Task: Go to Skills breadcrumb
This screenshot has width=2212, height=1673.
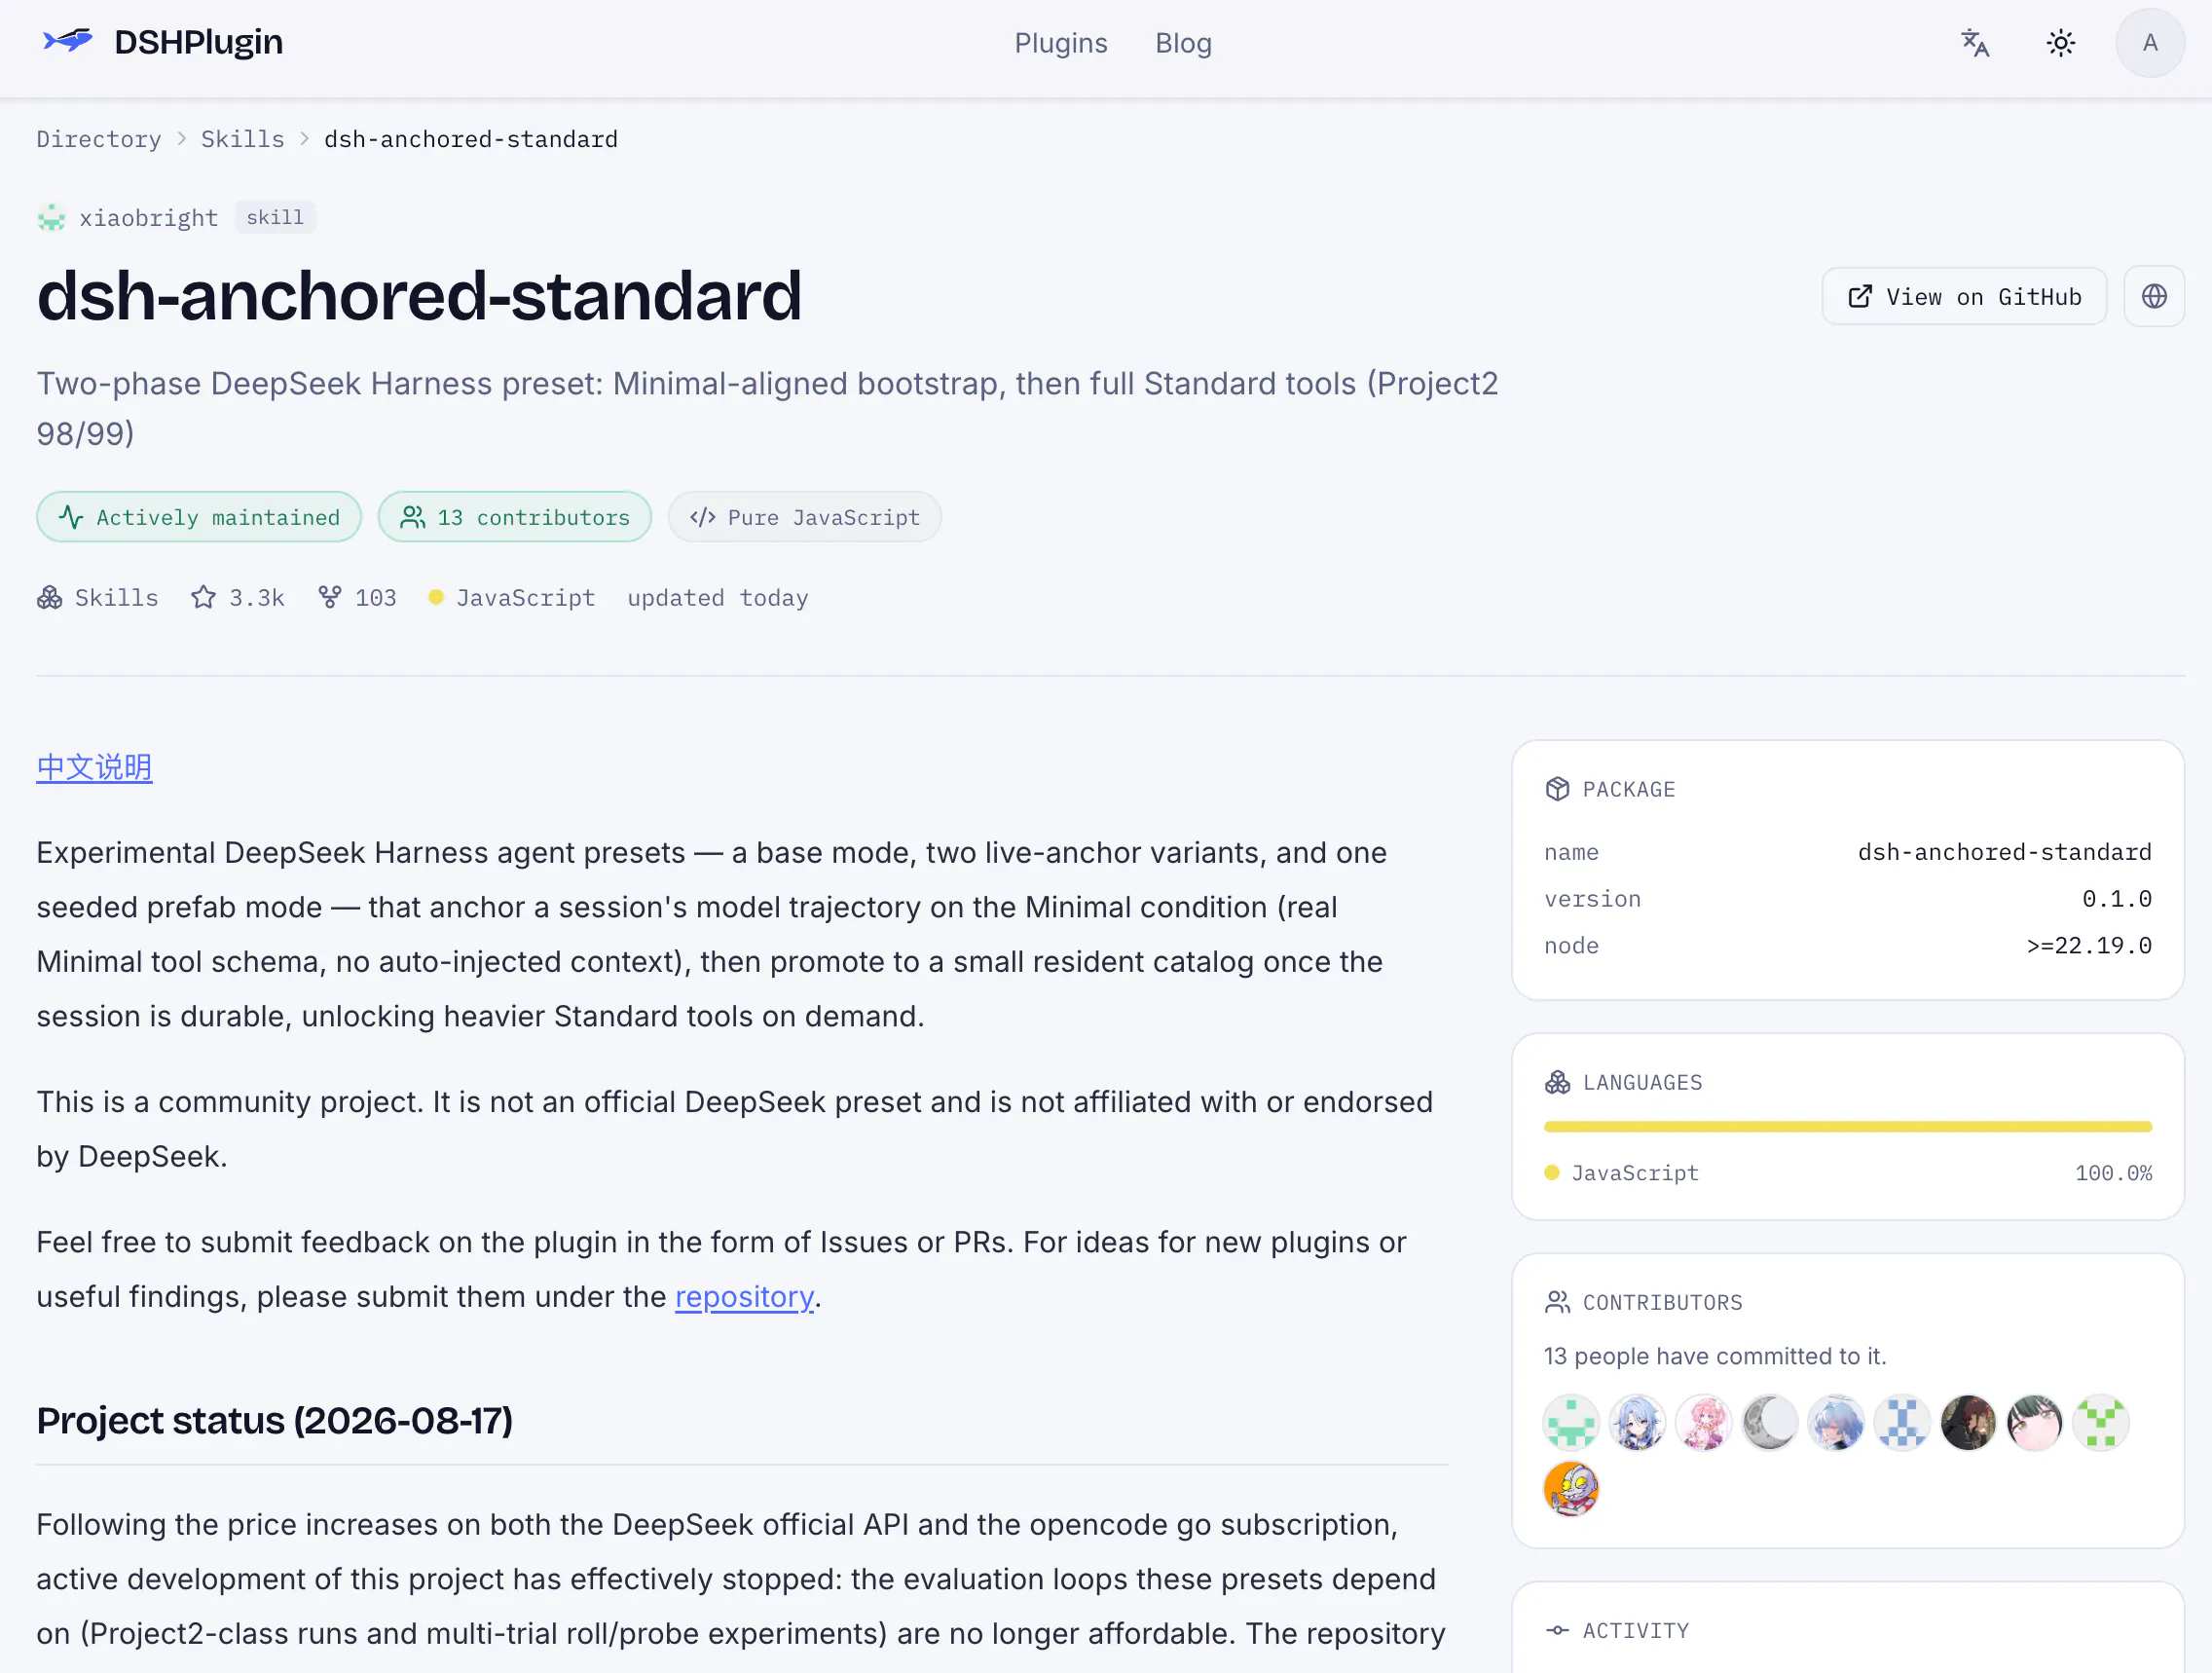Action: click(243, 139)
